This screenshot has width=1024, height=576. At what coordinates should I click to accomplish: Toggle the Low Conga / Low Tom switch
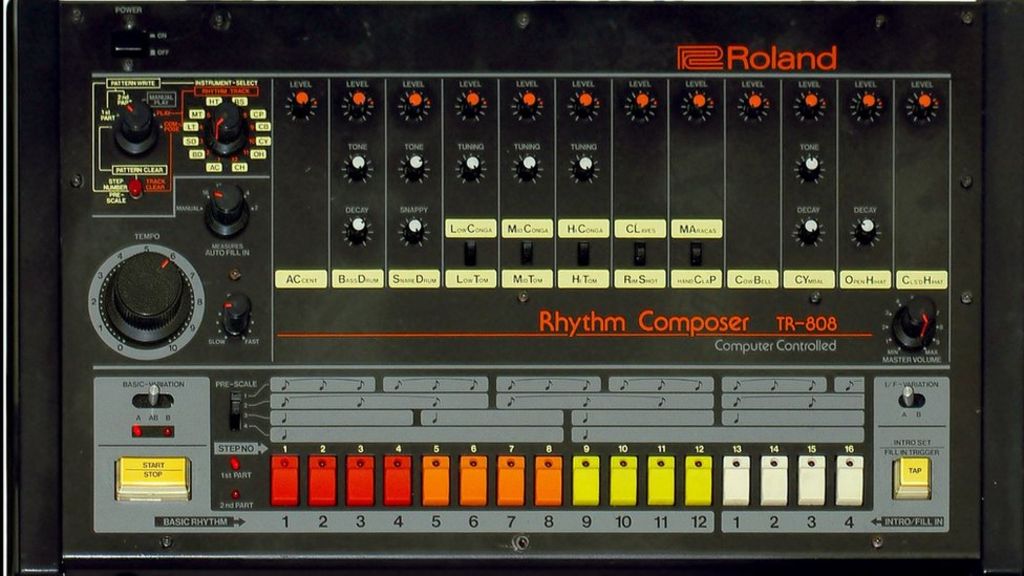click(470, 253)
